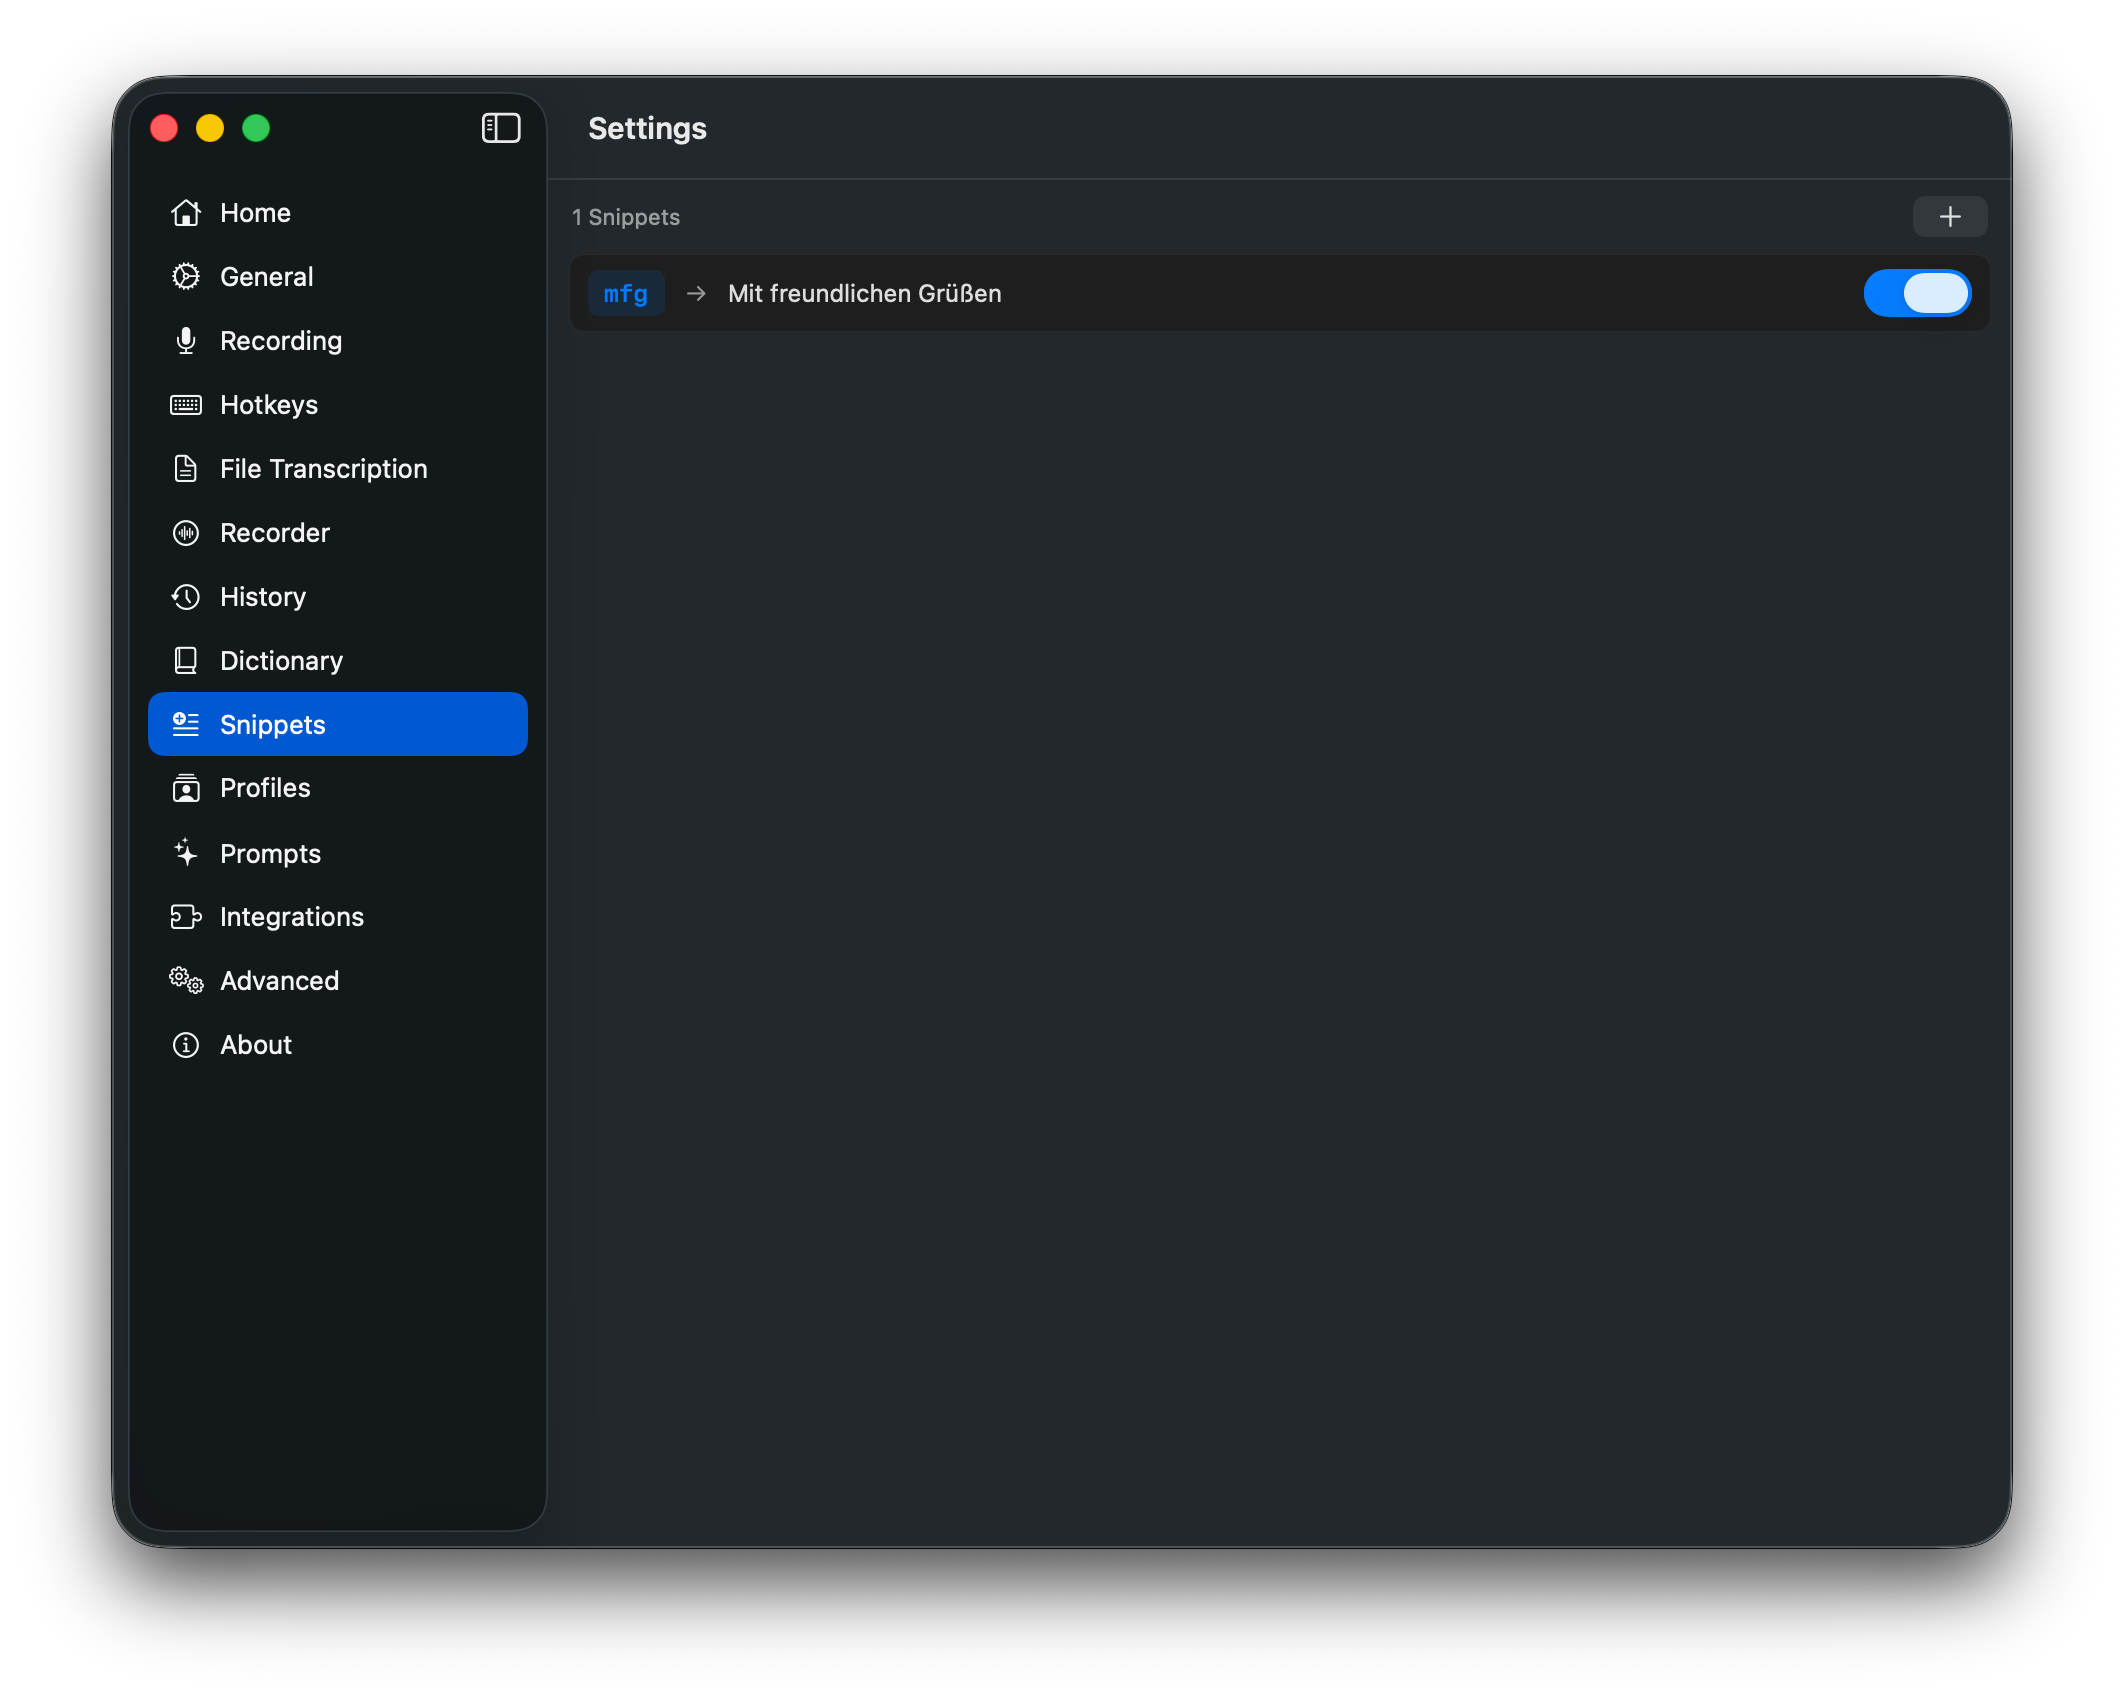Viewport: 2124px width, 1696px height.
Task: Click the Recording microphone icon
Action: coord(186,340)
